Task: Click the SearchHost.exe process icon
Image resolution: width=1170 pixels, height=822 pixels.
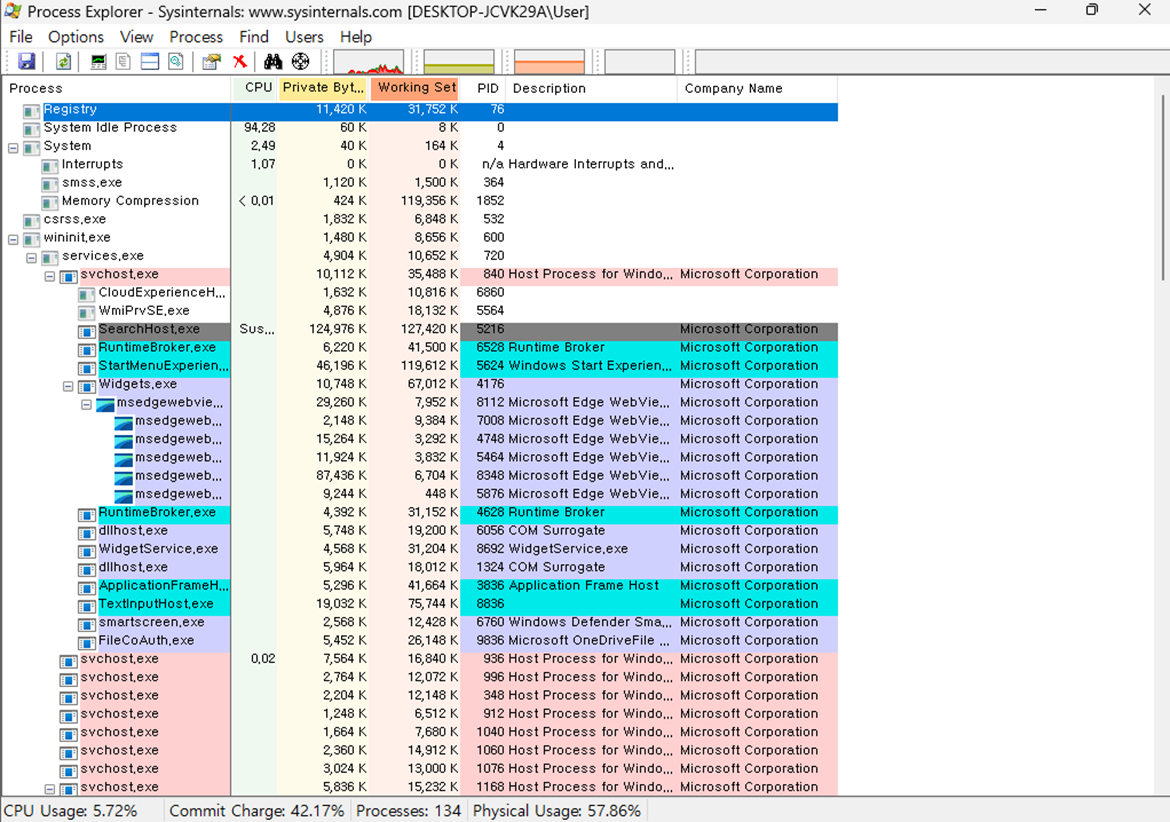Action: pos(87,330)
